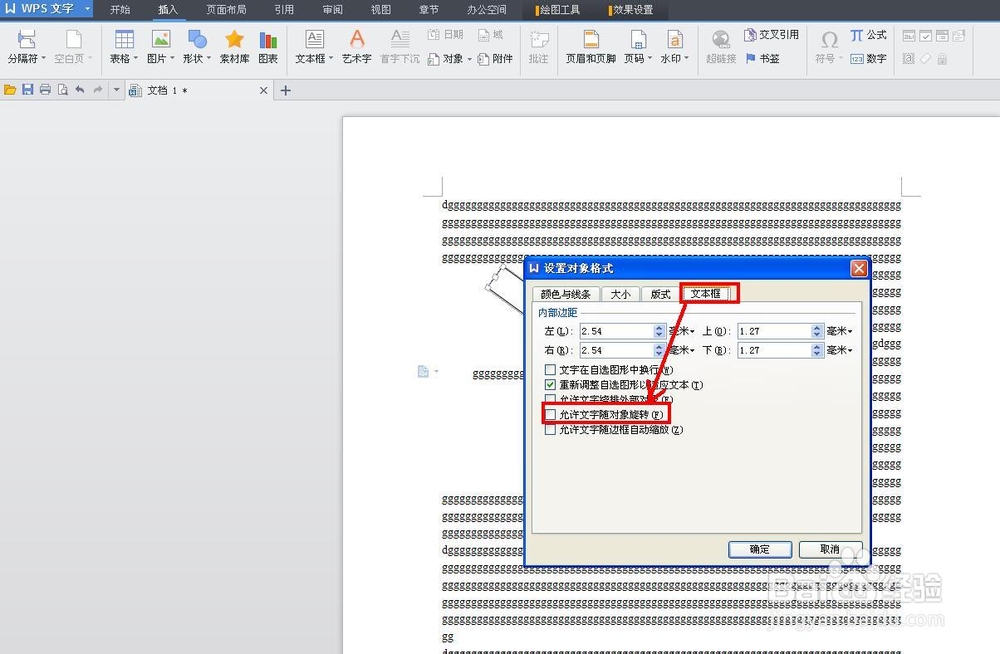Viewport: 1000px width, 654px height.
Task: Expand the 表格 dropdown arrow
Action: point(136,59)
